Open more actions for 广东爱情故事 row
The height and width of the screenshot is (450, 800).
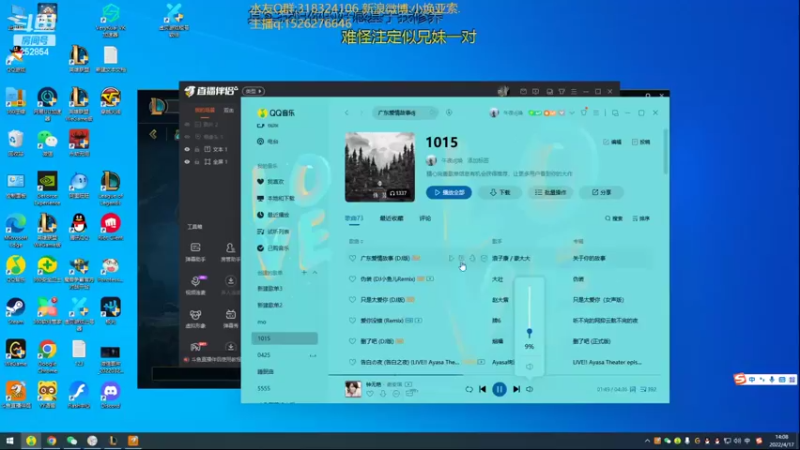pyautogui.click(x=484, y=258)
